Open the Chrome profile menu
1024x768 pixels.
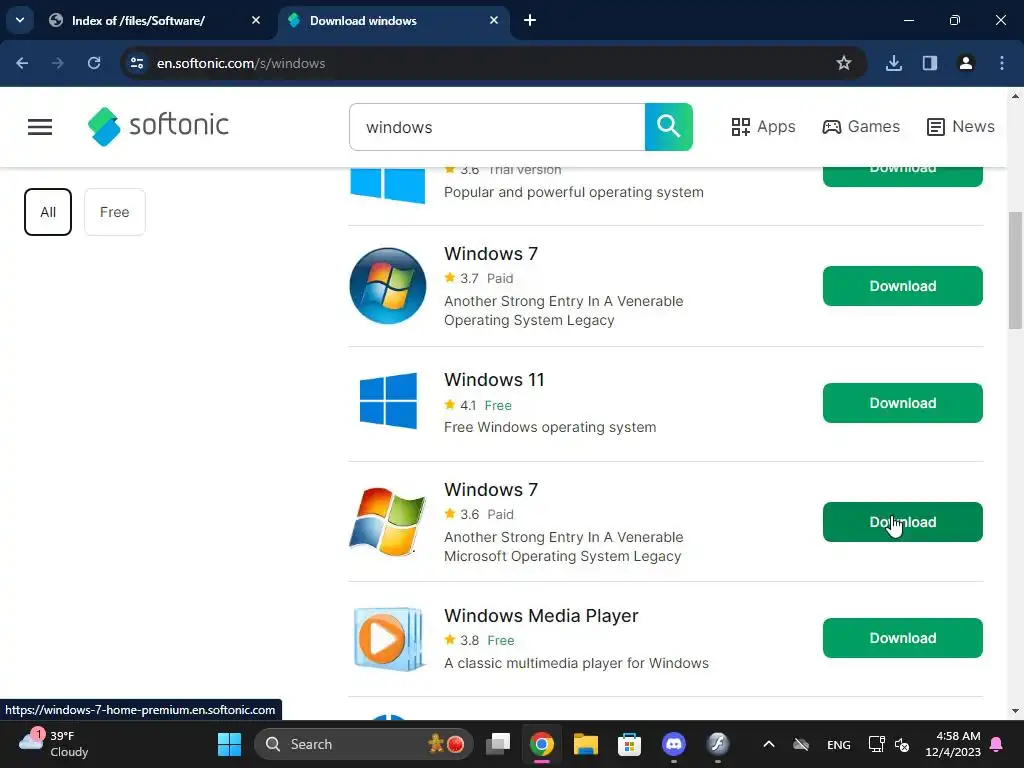click(x=966, y=63)
